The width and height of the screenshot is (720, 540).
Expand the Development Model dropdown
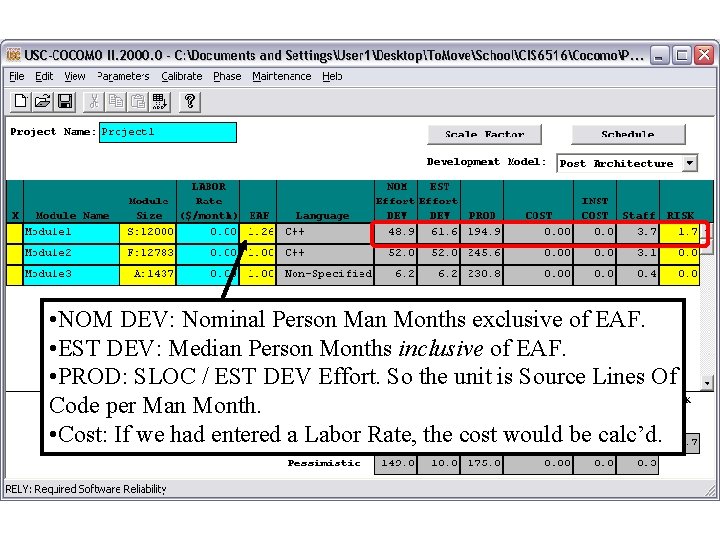(x=690, y=163)
